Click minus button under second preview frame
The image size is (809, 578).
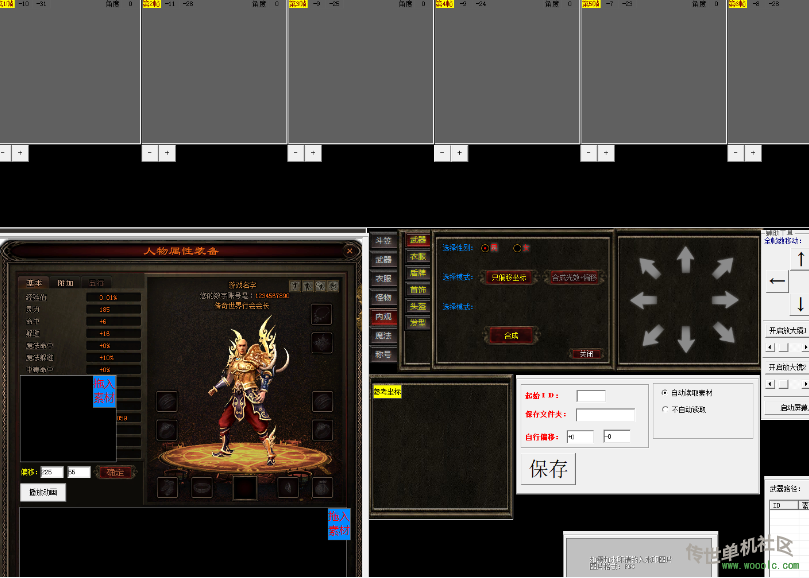[150, 153]
